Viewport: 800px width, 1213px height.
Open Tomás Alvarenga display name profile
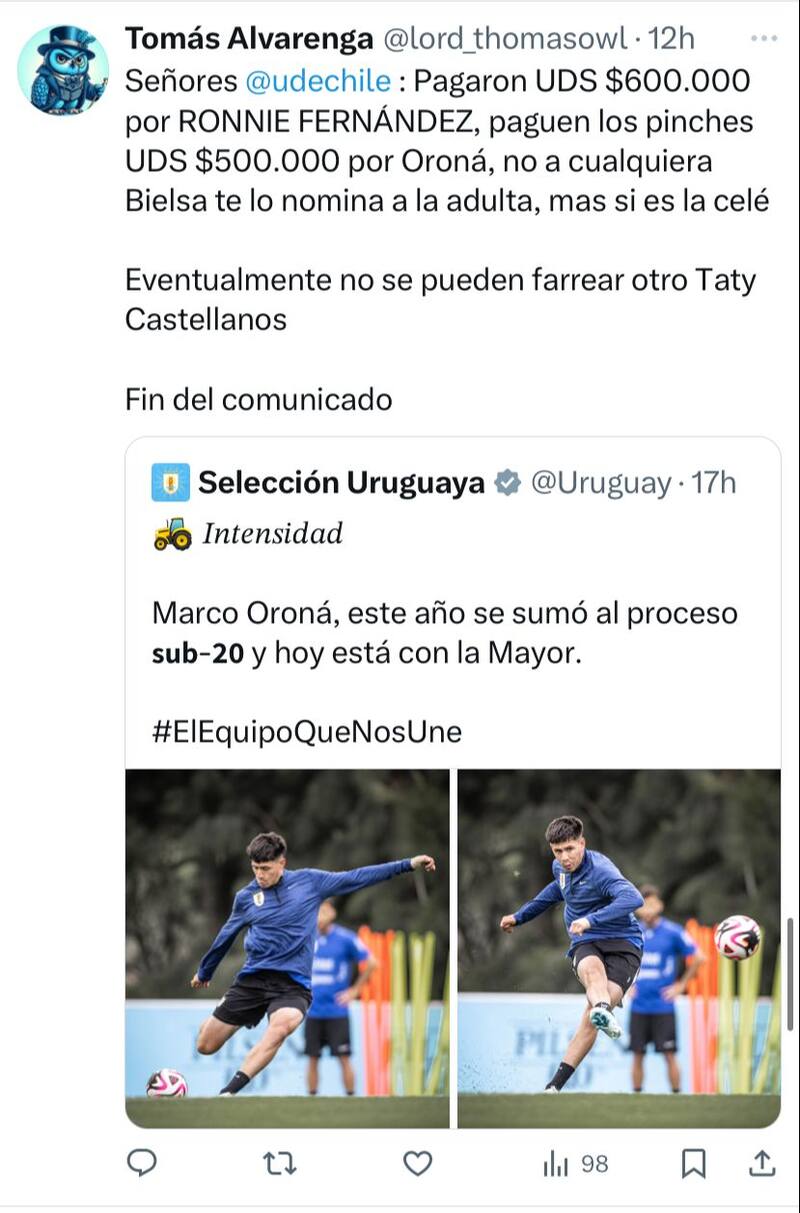[x=246, y=39]
